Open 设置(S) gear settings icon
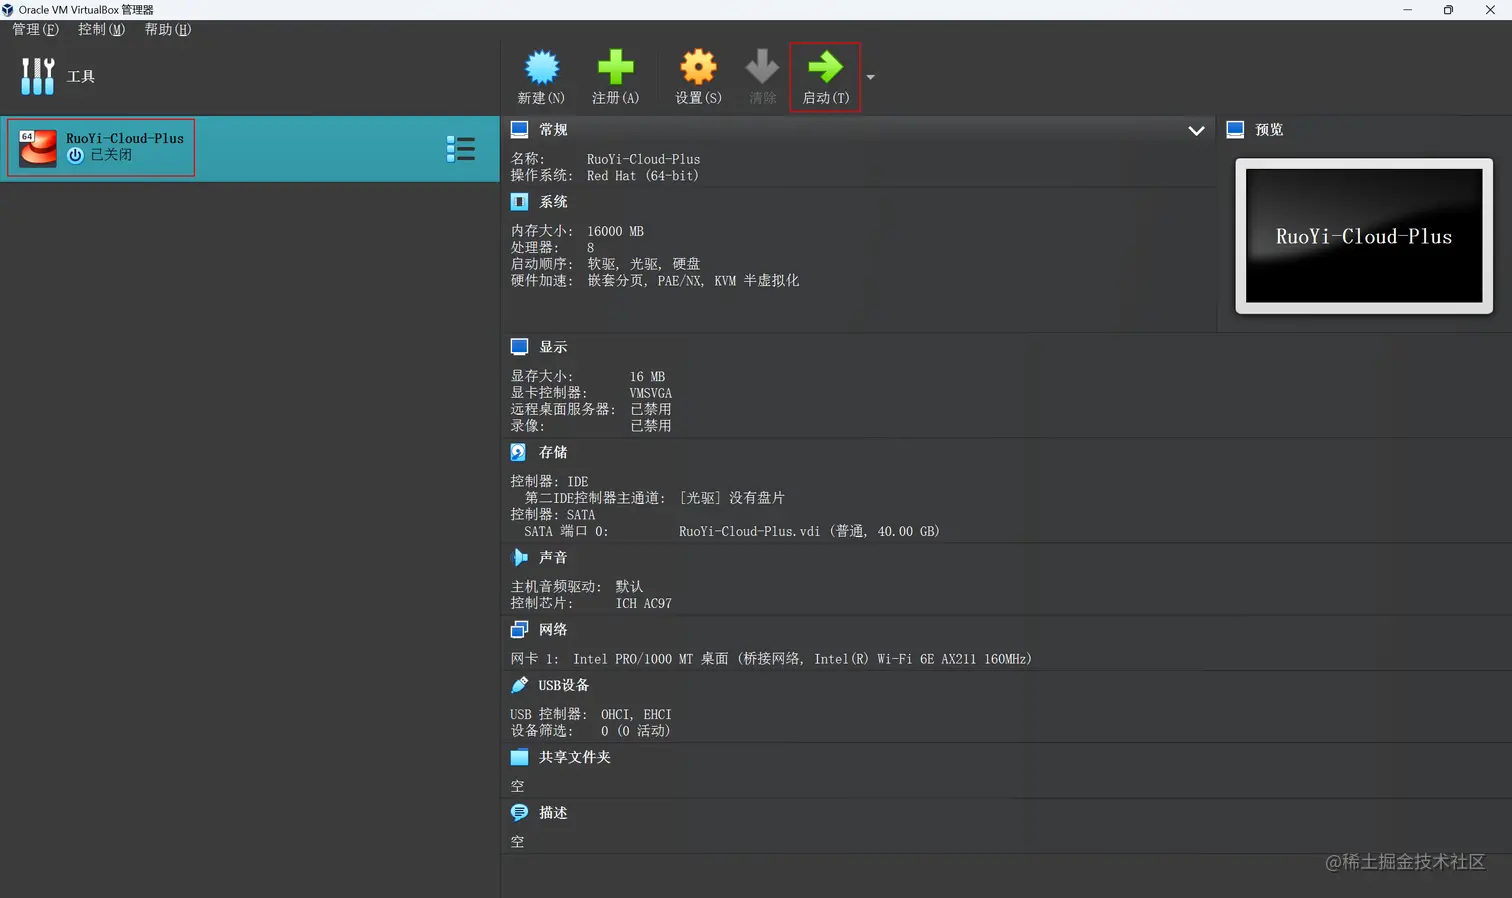The width and height of the screenshot is (1512, 898). tap(698, 67)
